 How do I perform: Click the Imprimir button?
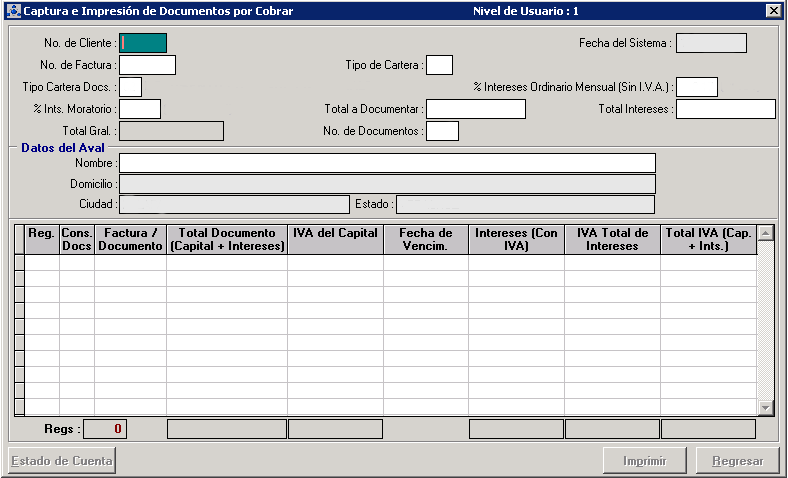645,461
